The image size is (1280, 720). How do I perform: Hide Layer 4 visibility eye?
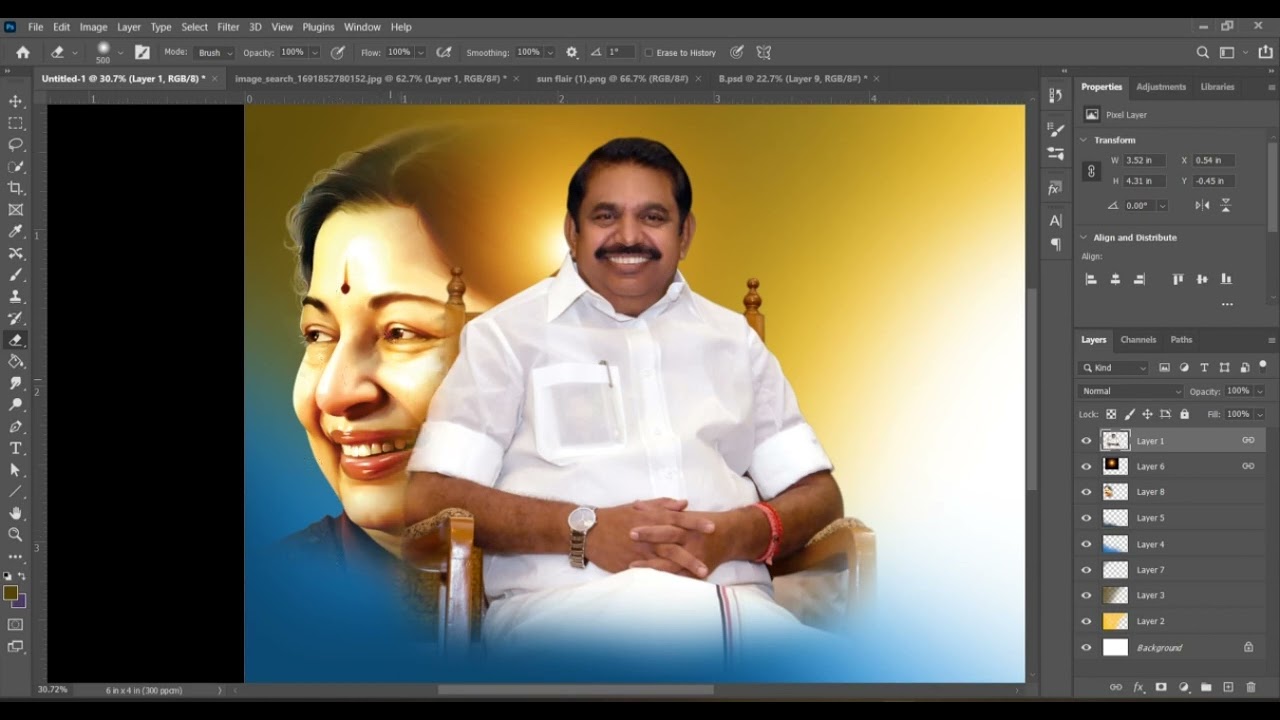[1086, 544]
